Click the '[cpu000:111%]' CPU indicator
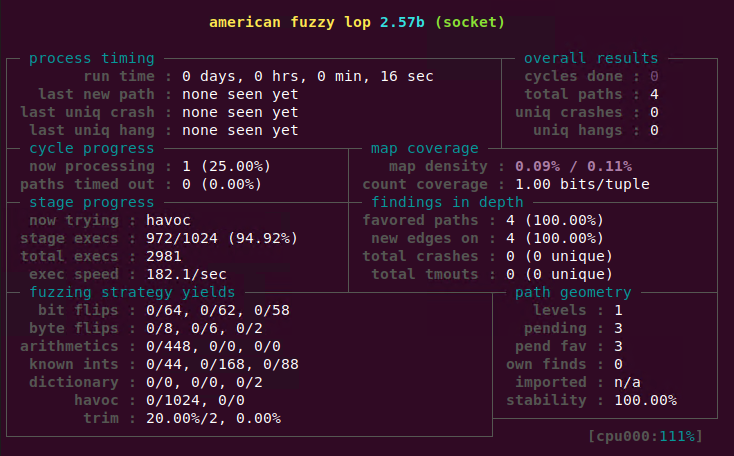Screen dimensions: 734x456 click(646, 437)
